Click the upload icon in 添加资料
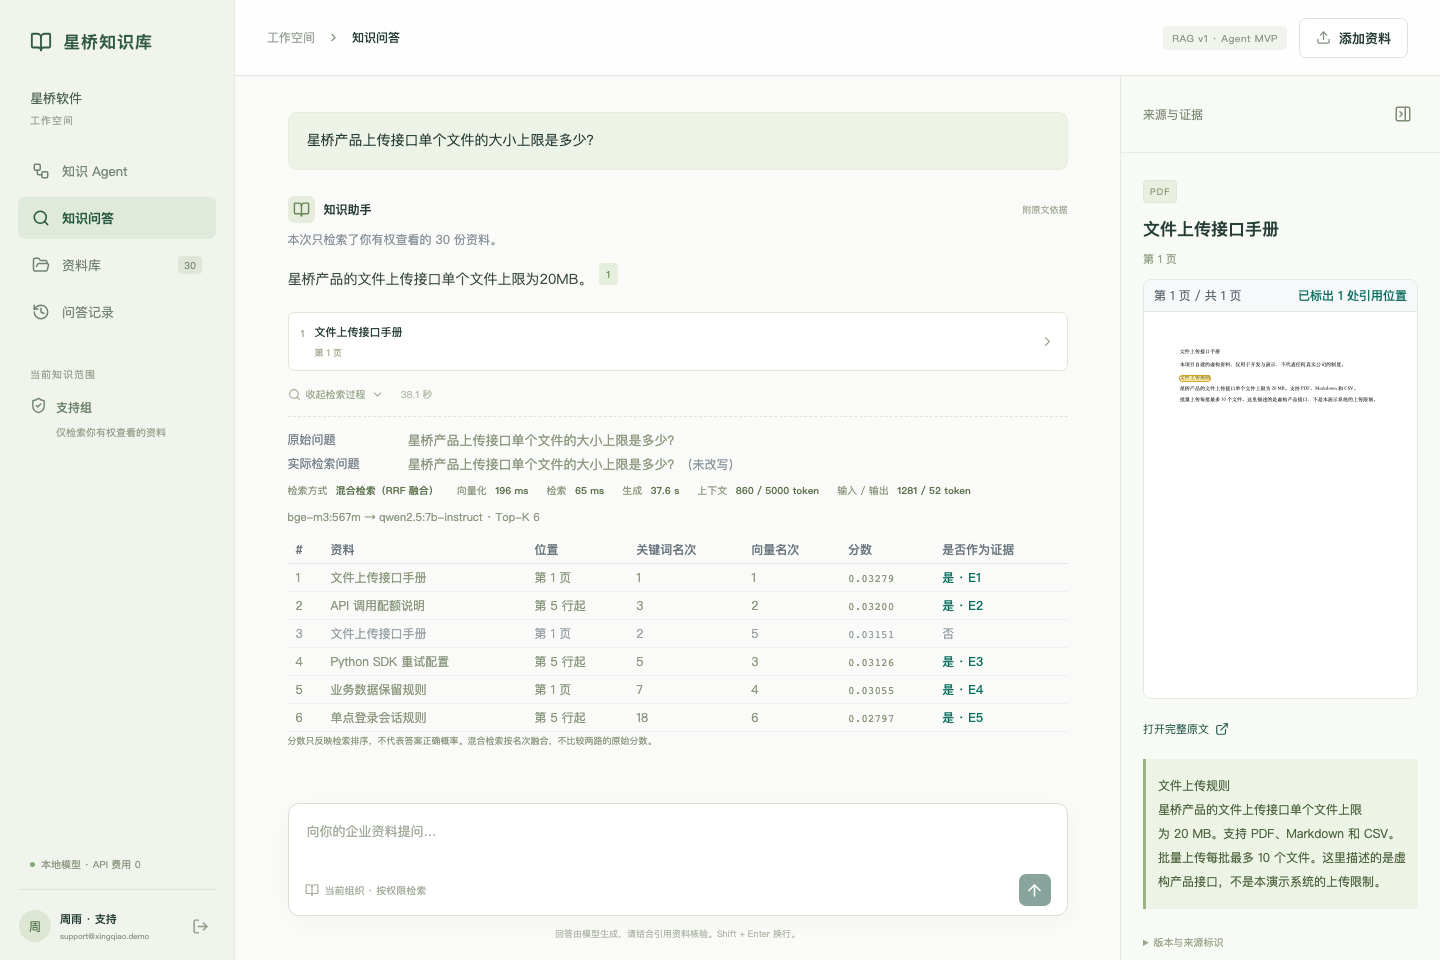Viewport: 1440px width, 960px height. [x=1323, y=38]
